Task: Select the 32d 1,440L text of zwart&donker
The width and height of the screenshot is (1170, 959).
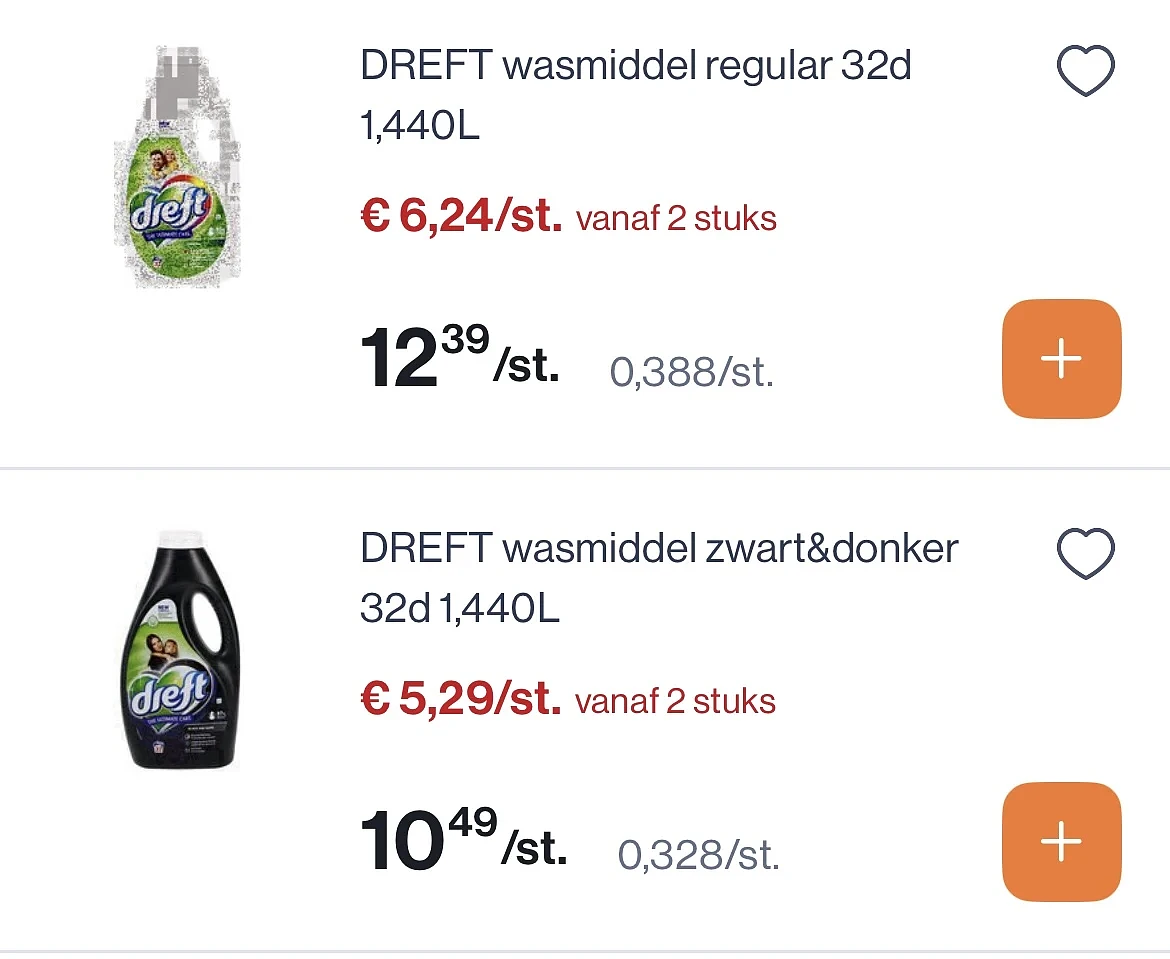Action: click(x=460, y=608)
